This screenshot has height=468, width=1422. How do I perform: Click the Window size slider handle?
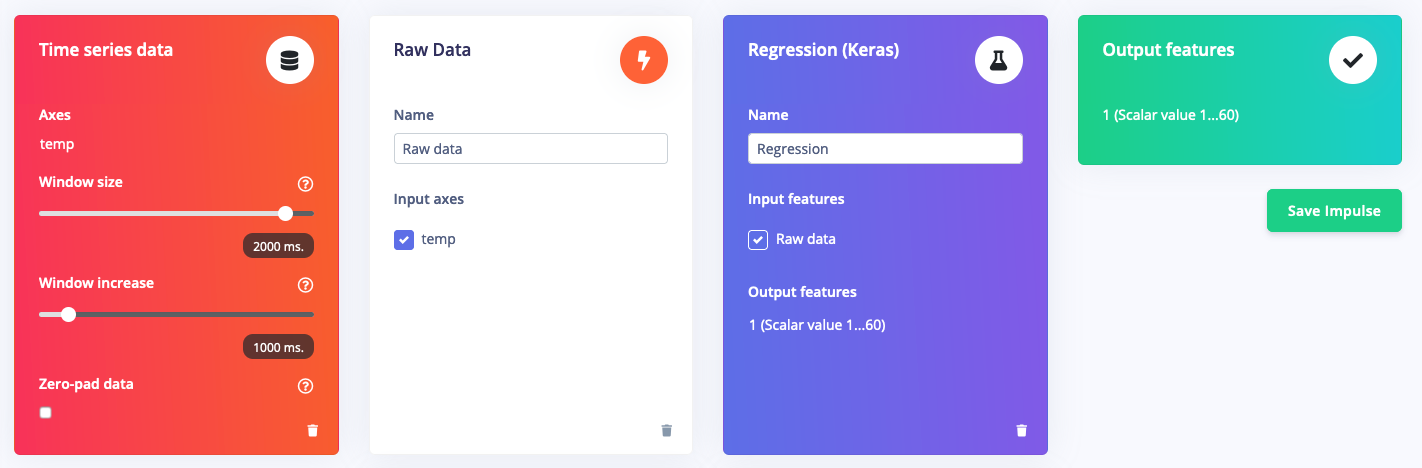286,213
